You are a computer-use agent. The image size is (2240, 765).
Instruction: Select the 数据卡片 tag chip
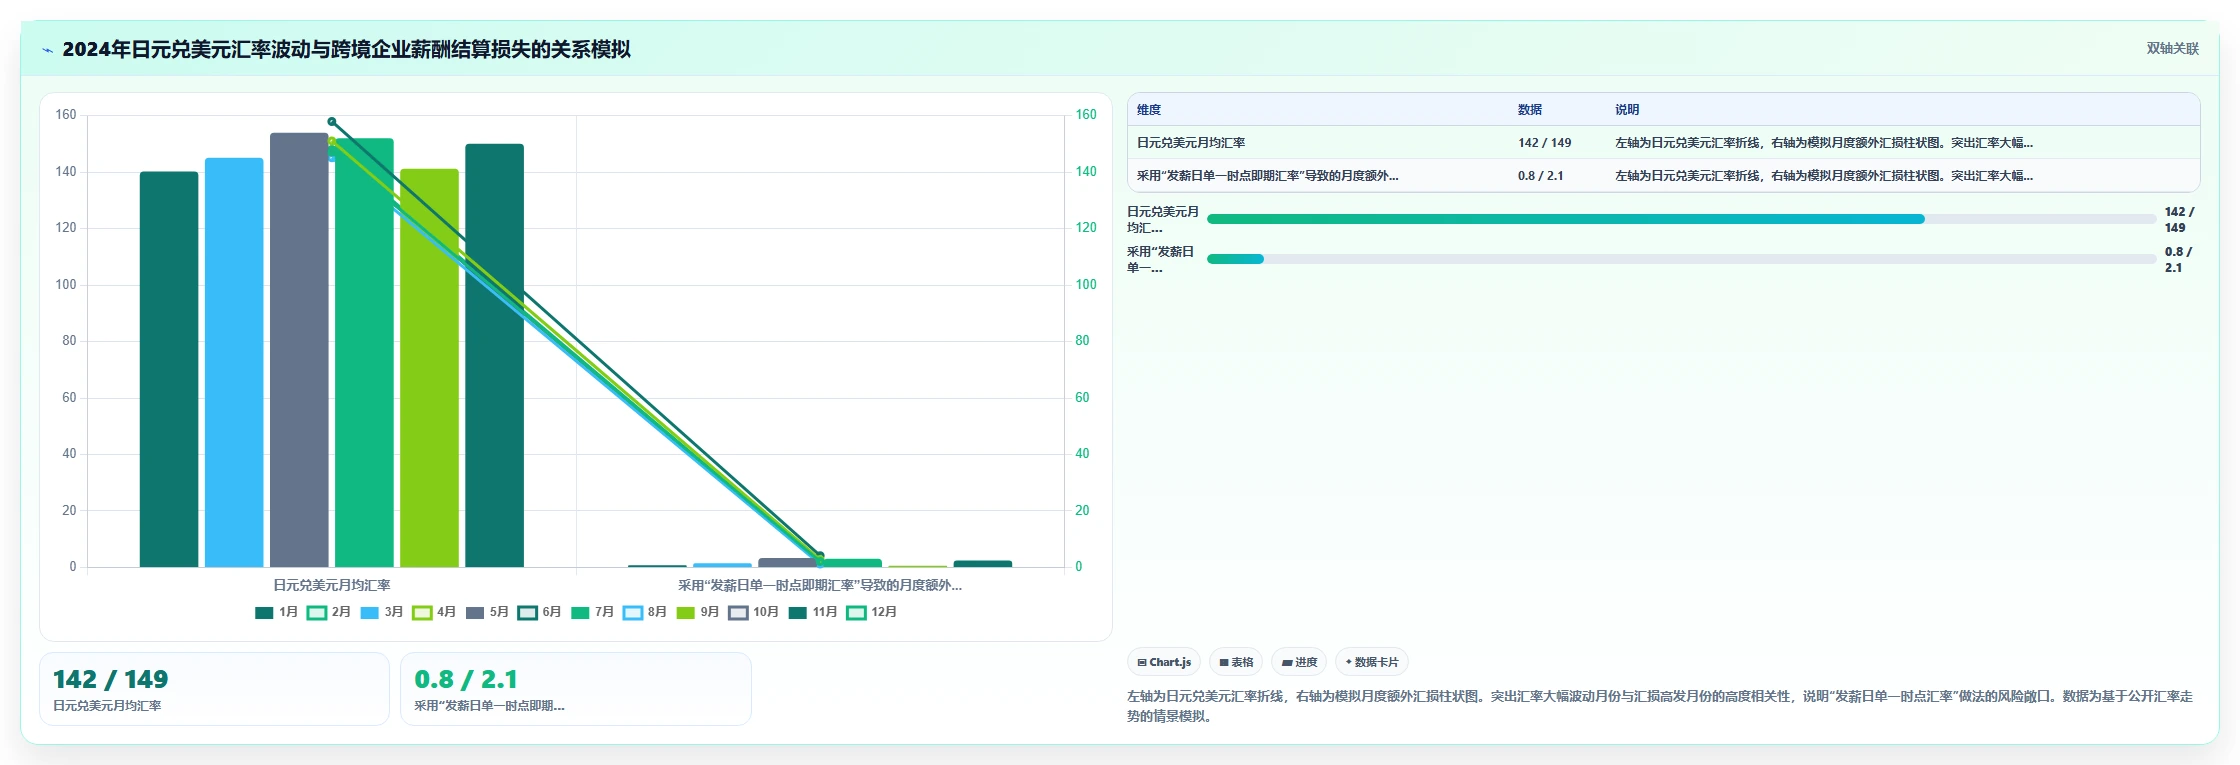click(x=1372, y=662)
